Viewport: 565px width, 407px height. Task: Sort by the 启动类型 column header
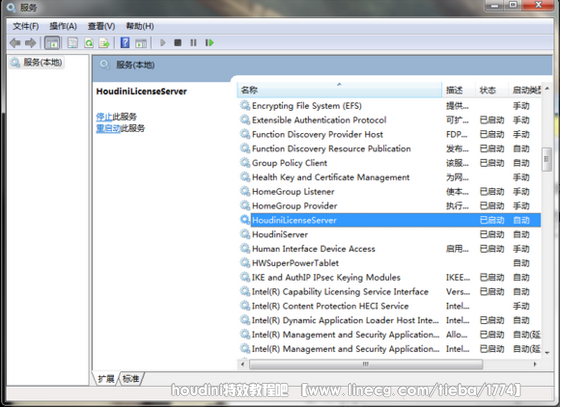[525, 90]
